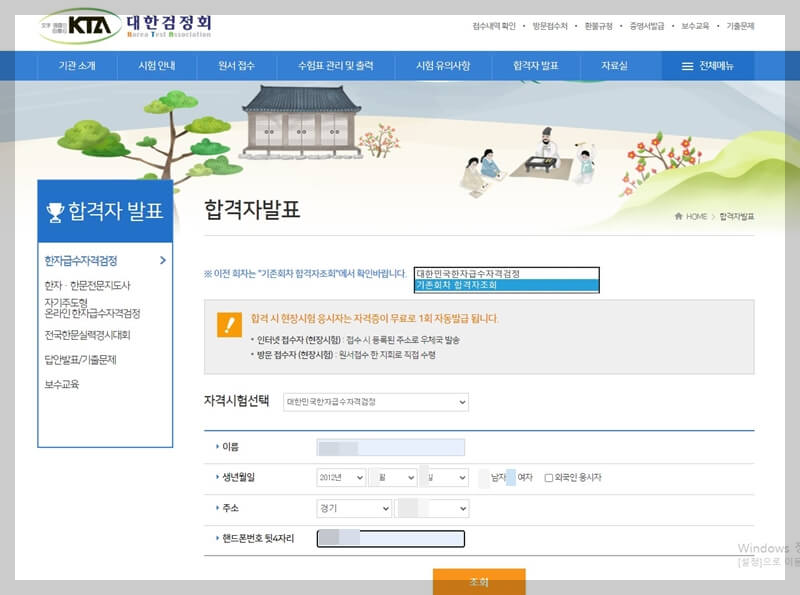Viewport: 800px width, 595px height.
Task: Open the 2012년 birth year dropdown
Action: [343, 476]
